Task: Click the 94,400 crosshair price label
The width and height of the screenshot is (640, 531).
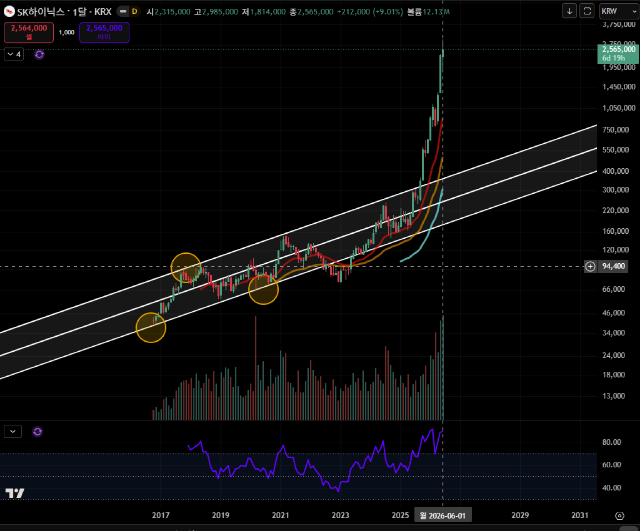Action: pyautogui.click(x=613, y=266)
